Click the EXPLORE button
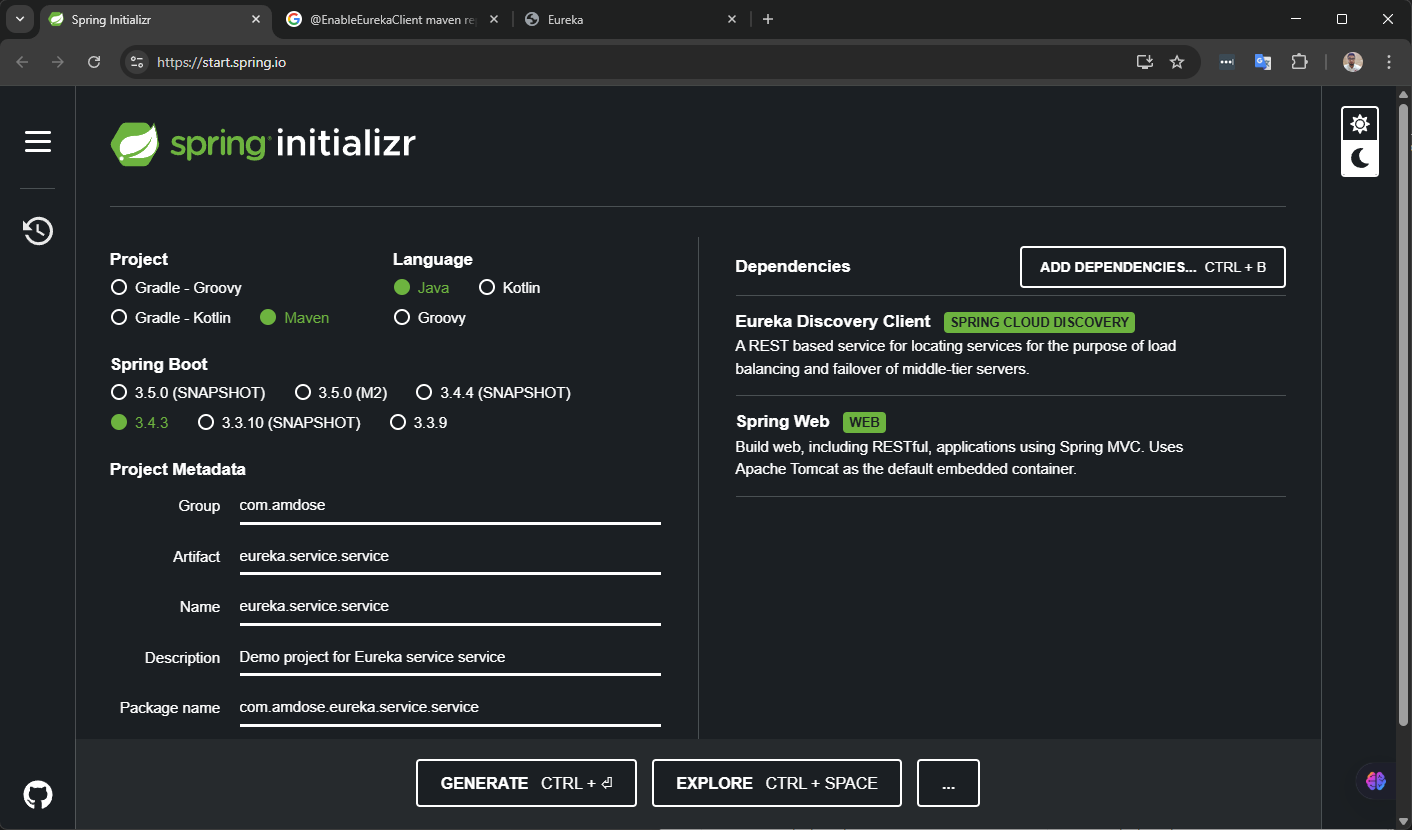This screenshot has width=1412, height=830. click(777, 783)
